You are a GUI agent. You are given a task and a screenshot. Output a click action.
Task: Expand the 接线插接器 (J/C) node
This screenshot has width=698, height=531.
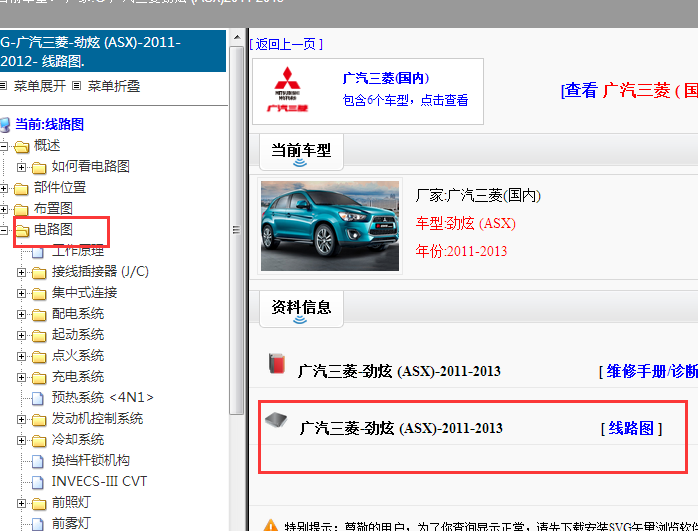pyautogui.click(x=21, y=272)
